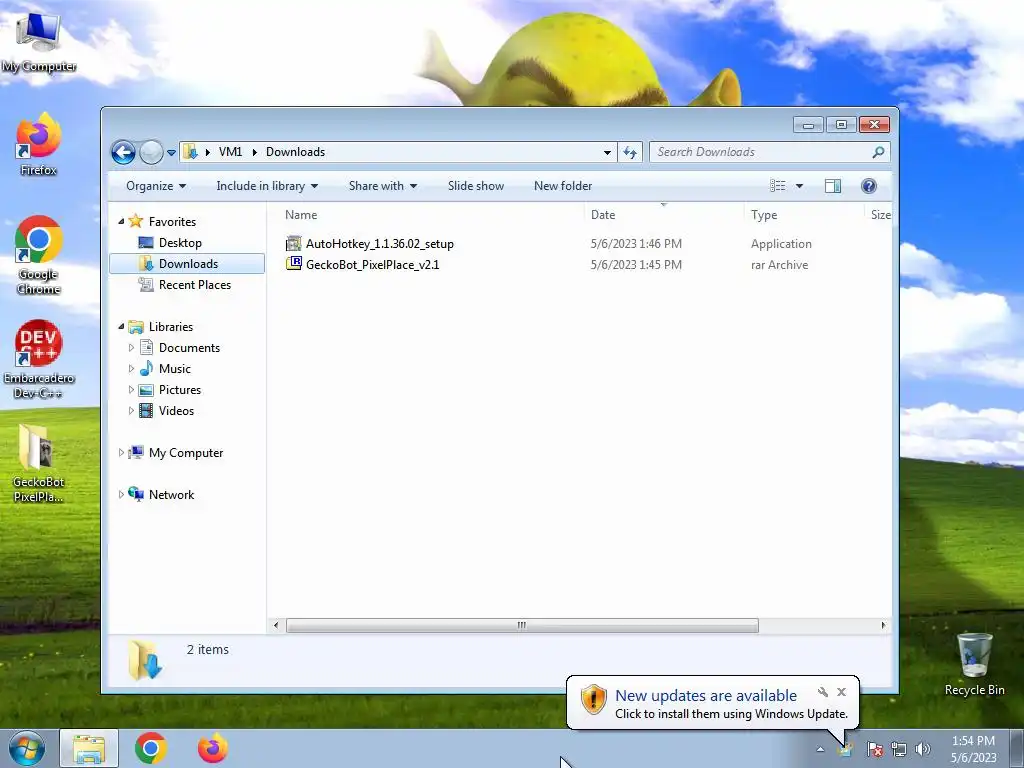The image size is (1024, 768).
Task: Select Downloads in the address breadcrumb
Action: [295, 152]
